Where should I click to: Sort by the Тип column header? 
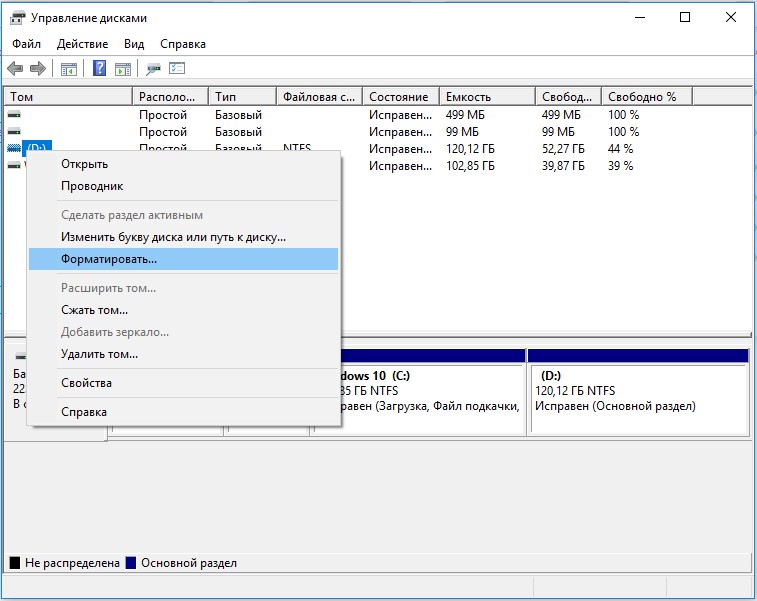242,97
